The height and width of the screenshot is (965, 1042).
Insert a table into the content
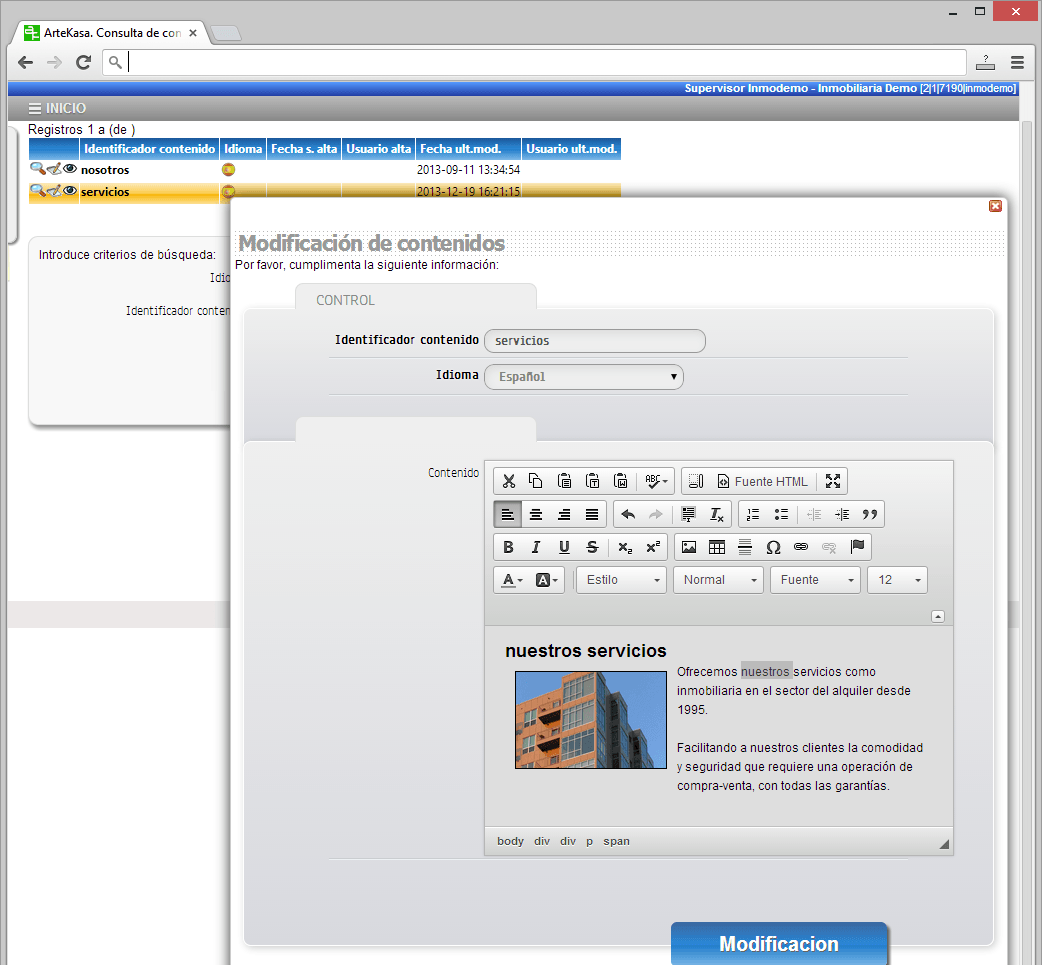[717, 547]
